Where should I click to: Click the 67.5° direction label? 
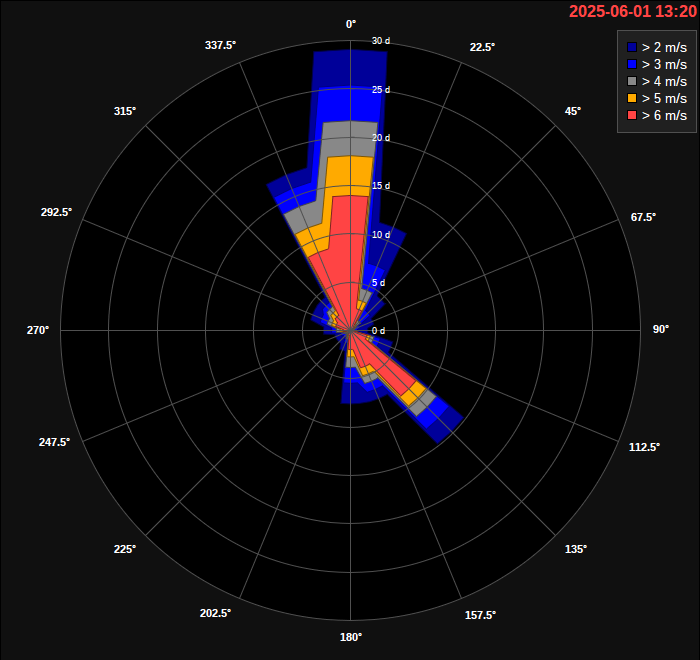point(643,217)
